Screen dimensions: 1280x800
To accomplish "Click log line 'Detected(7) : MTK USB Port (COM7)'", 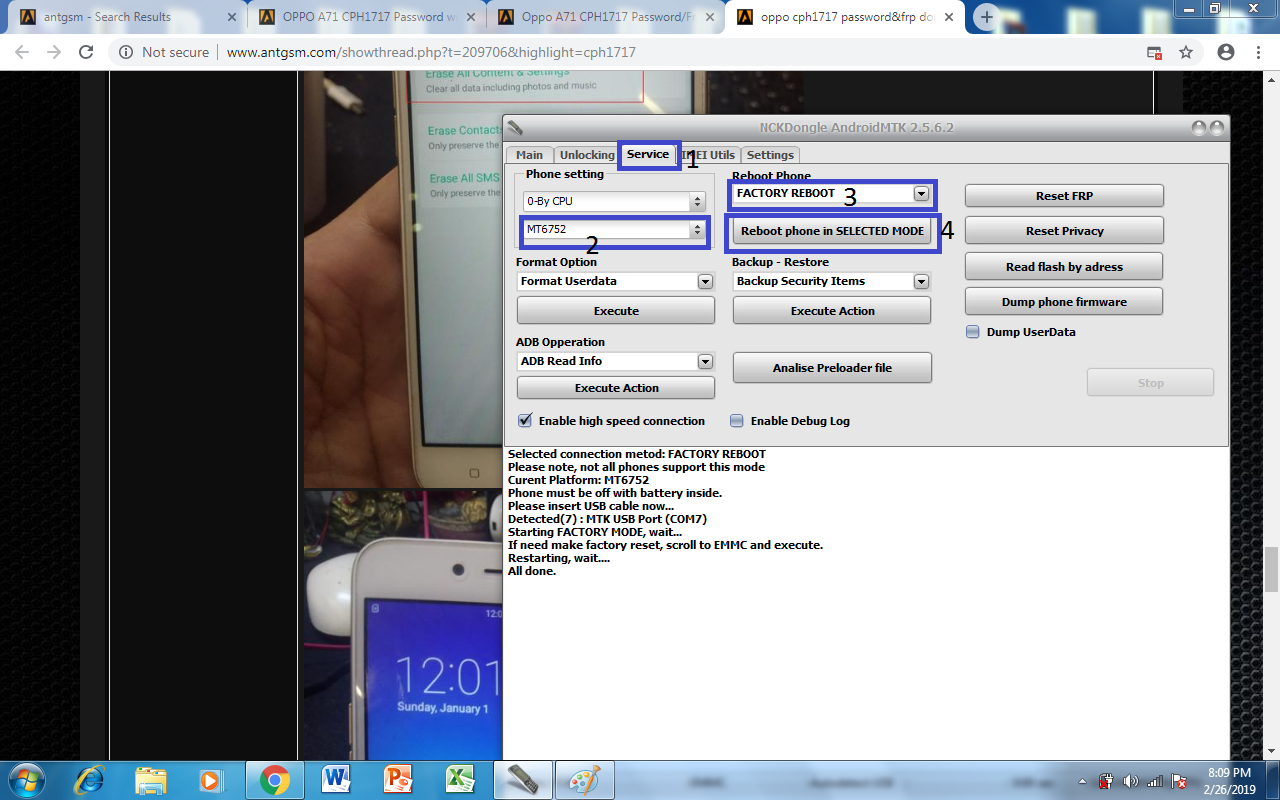I will [607, 519].
